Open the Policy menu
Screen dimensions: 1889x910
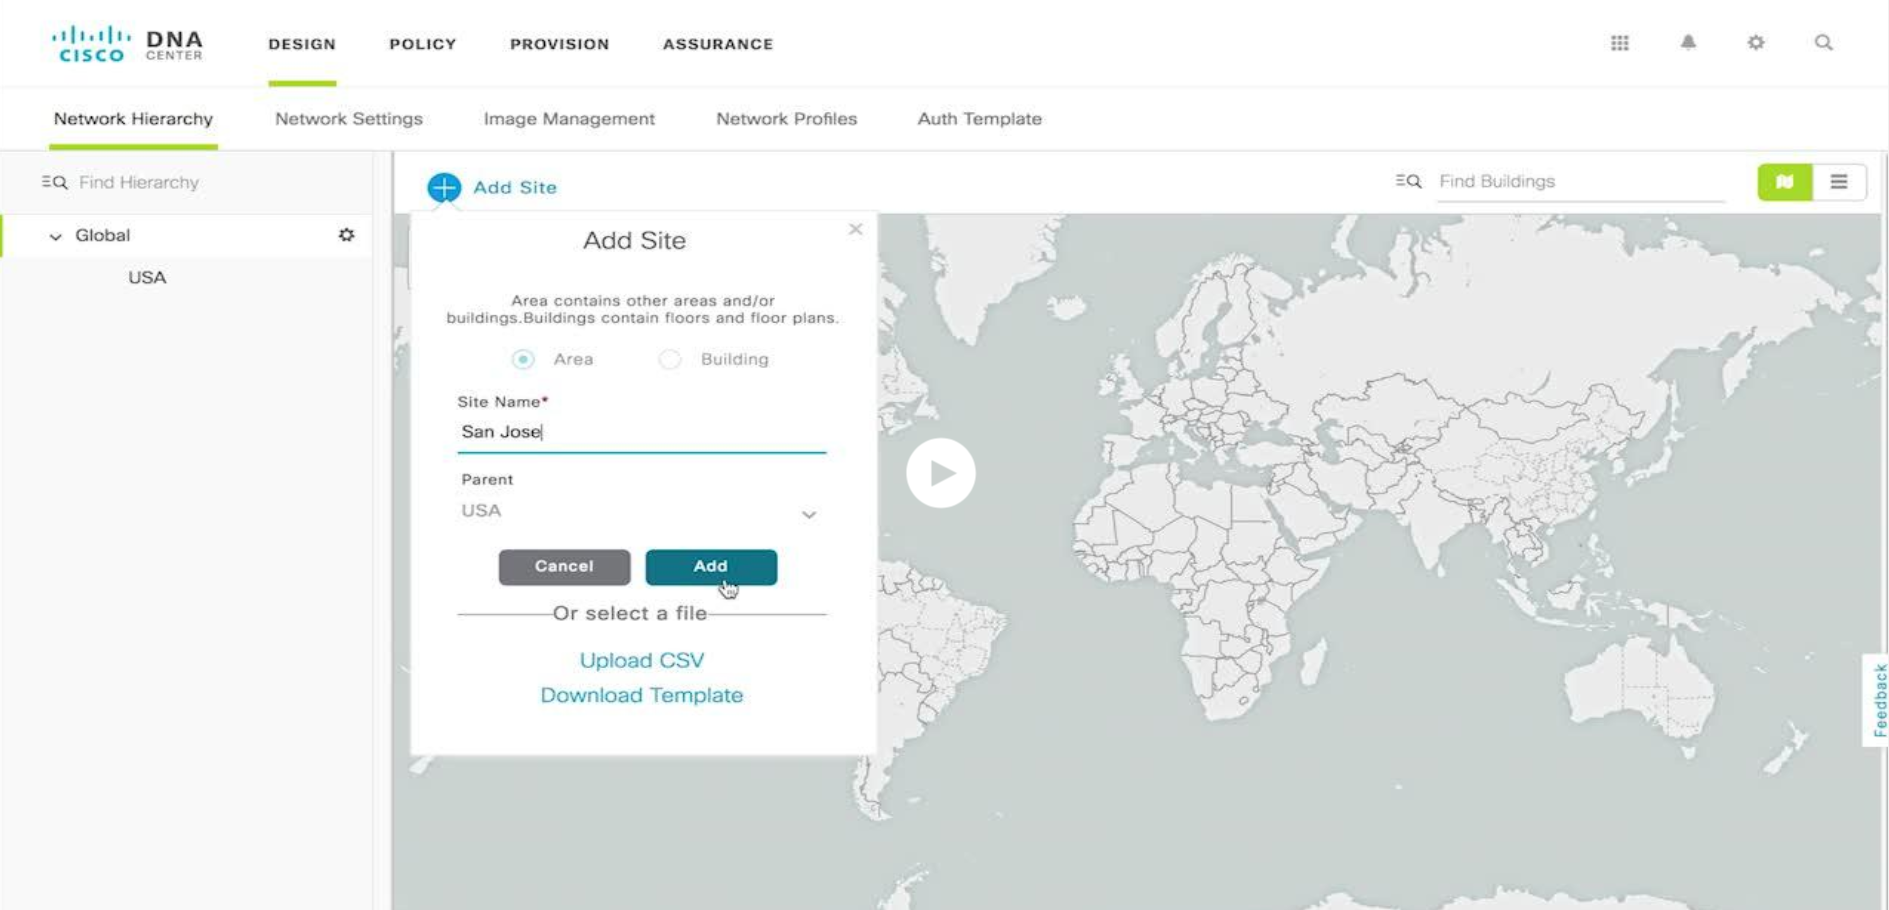[x=422, y=44]
